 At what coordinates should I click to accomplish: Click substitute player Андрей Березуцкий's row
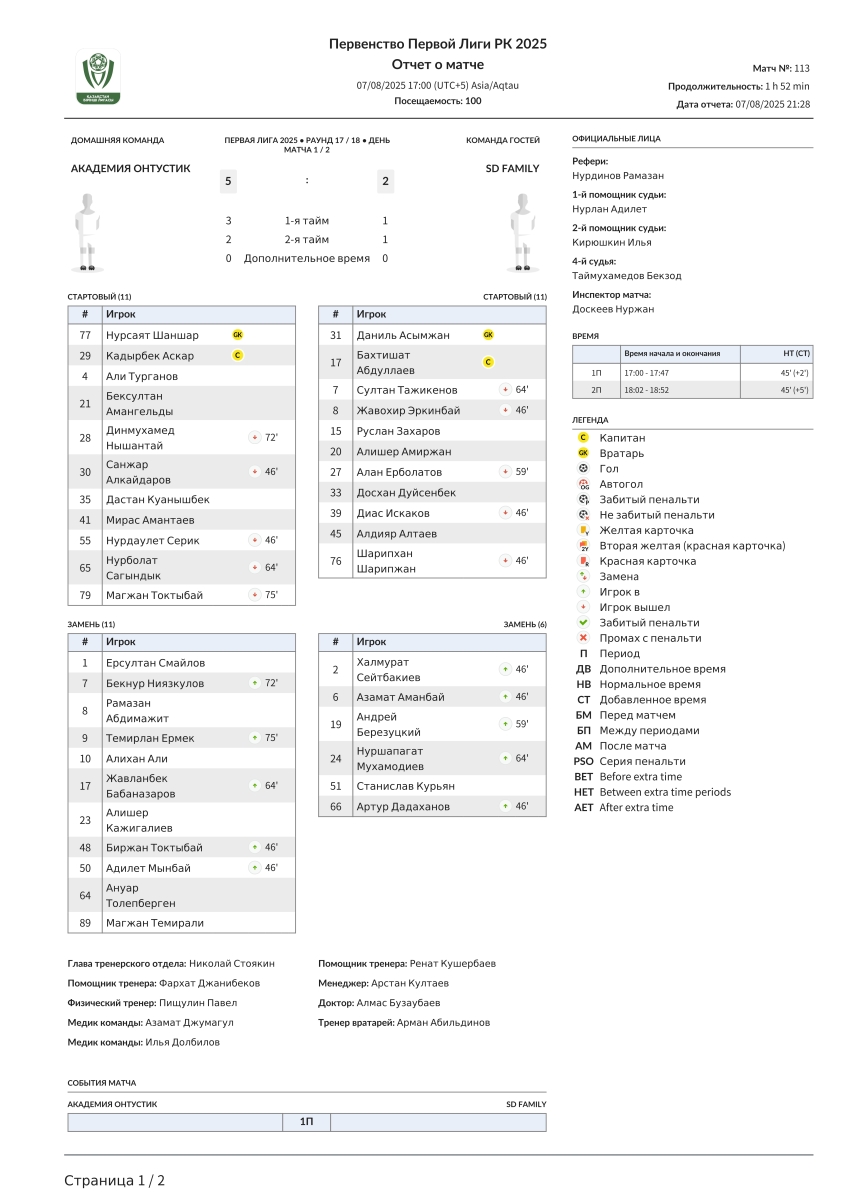tap(432, 724)
